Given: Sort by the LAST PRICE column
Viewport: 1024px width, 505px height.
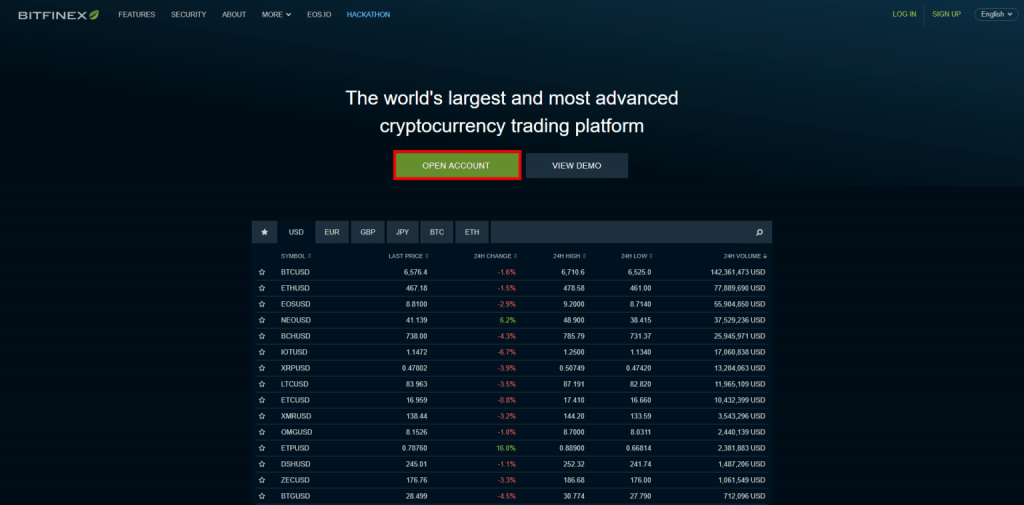Looking at the screenshot, I should pyautogui.click(x=408, y=256).
